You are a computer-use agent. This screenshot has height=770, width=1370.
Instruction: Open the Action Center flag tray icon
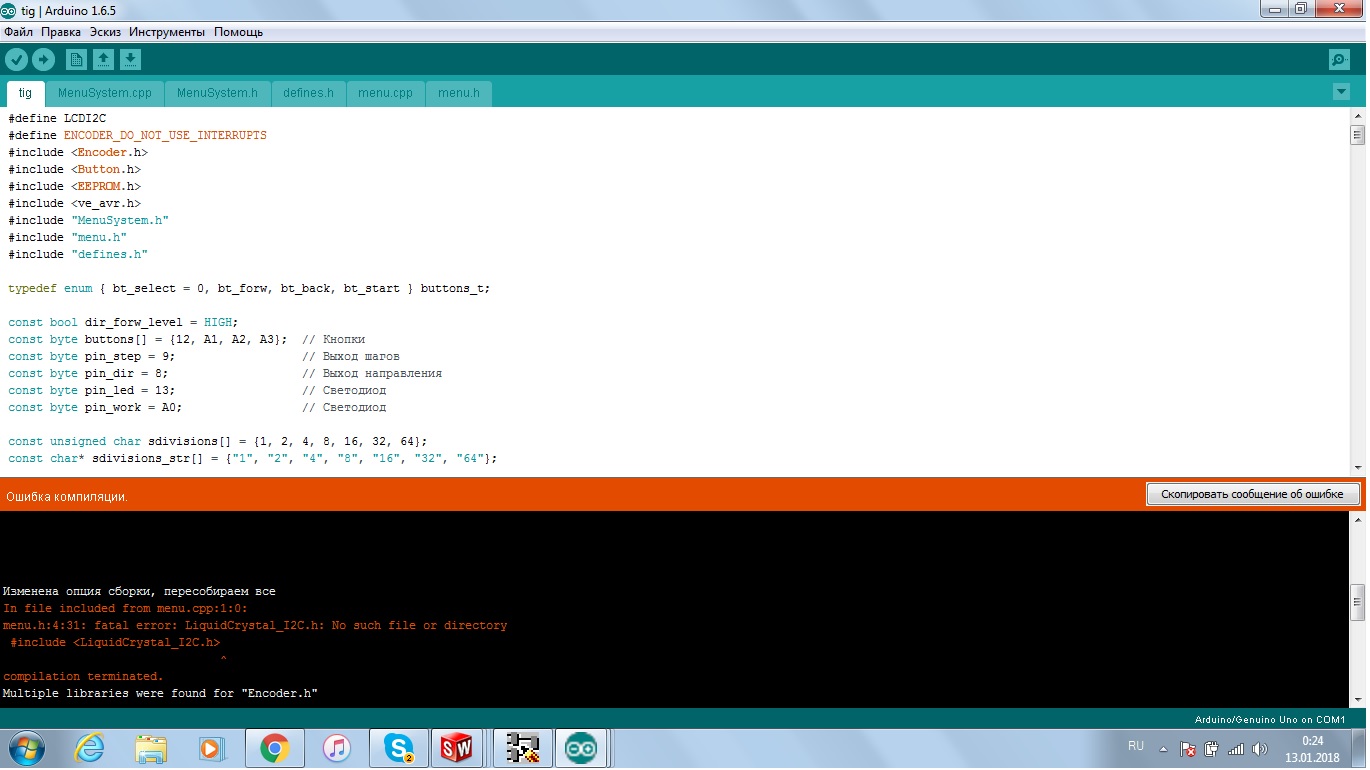point(1188,748)
